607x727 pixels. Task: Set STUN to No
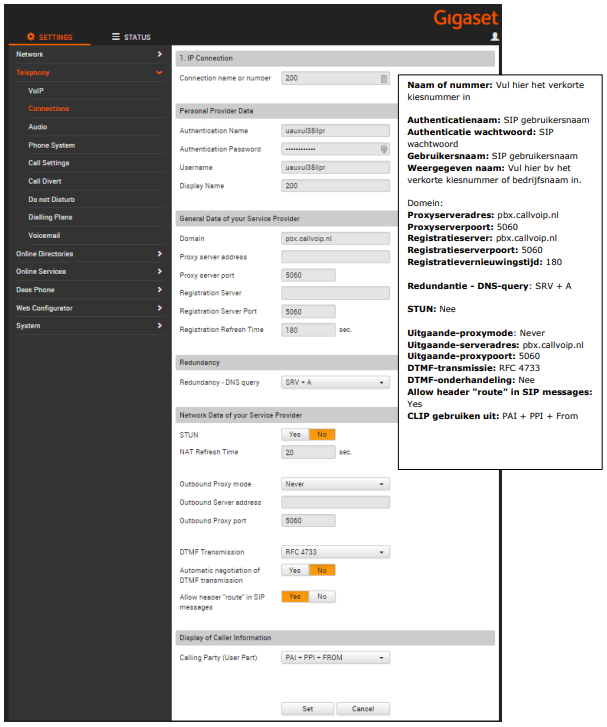point(322,434)
